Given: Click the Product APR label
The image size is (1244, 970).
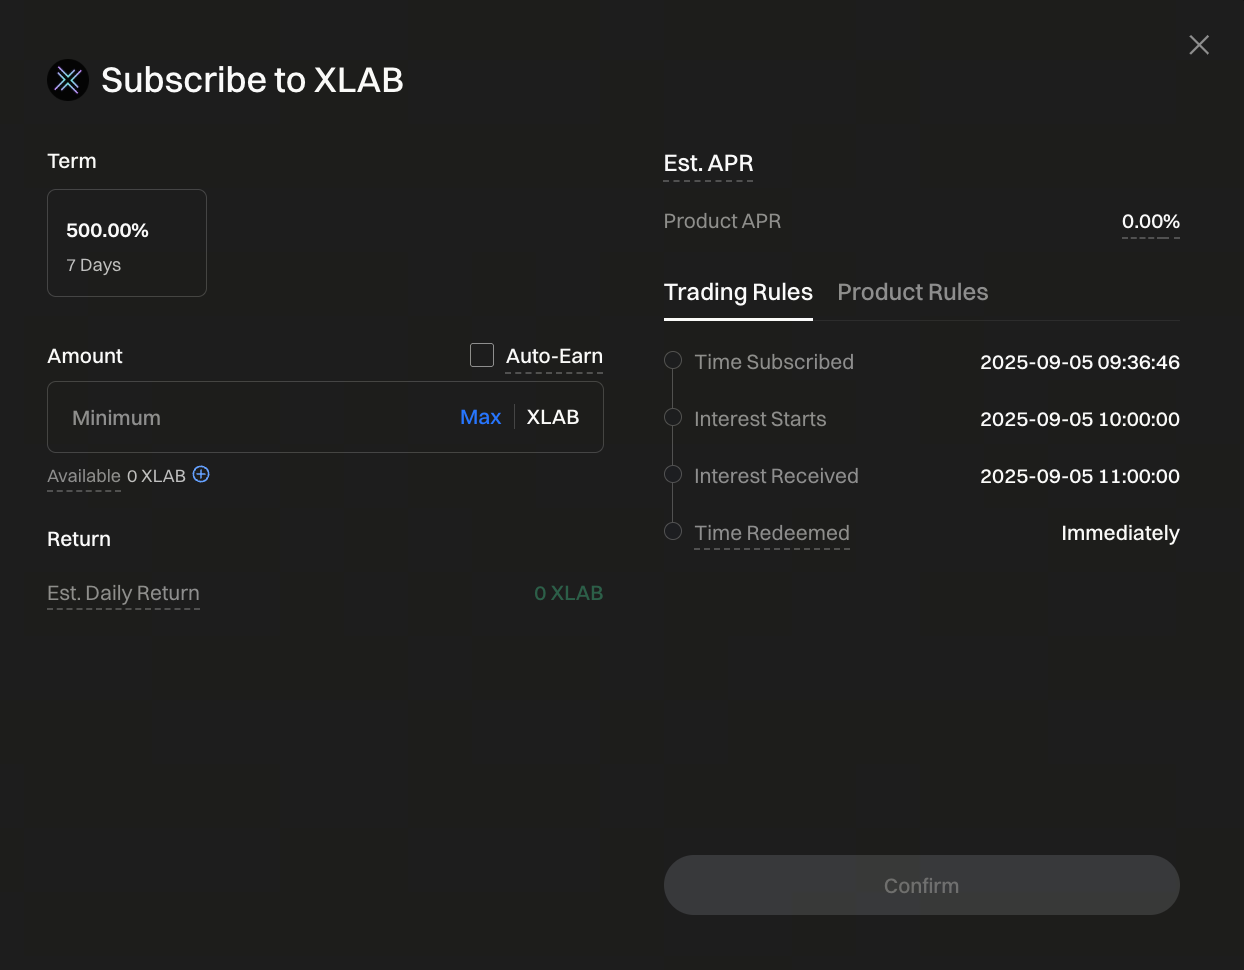Looking at the screenshot, I should click(x=722, y=221).
